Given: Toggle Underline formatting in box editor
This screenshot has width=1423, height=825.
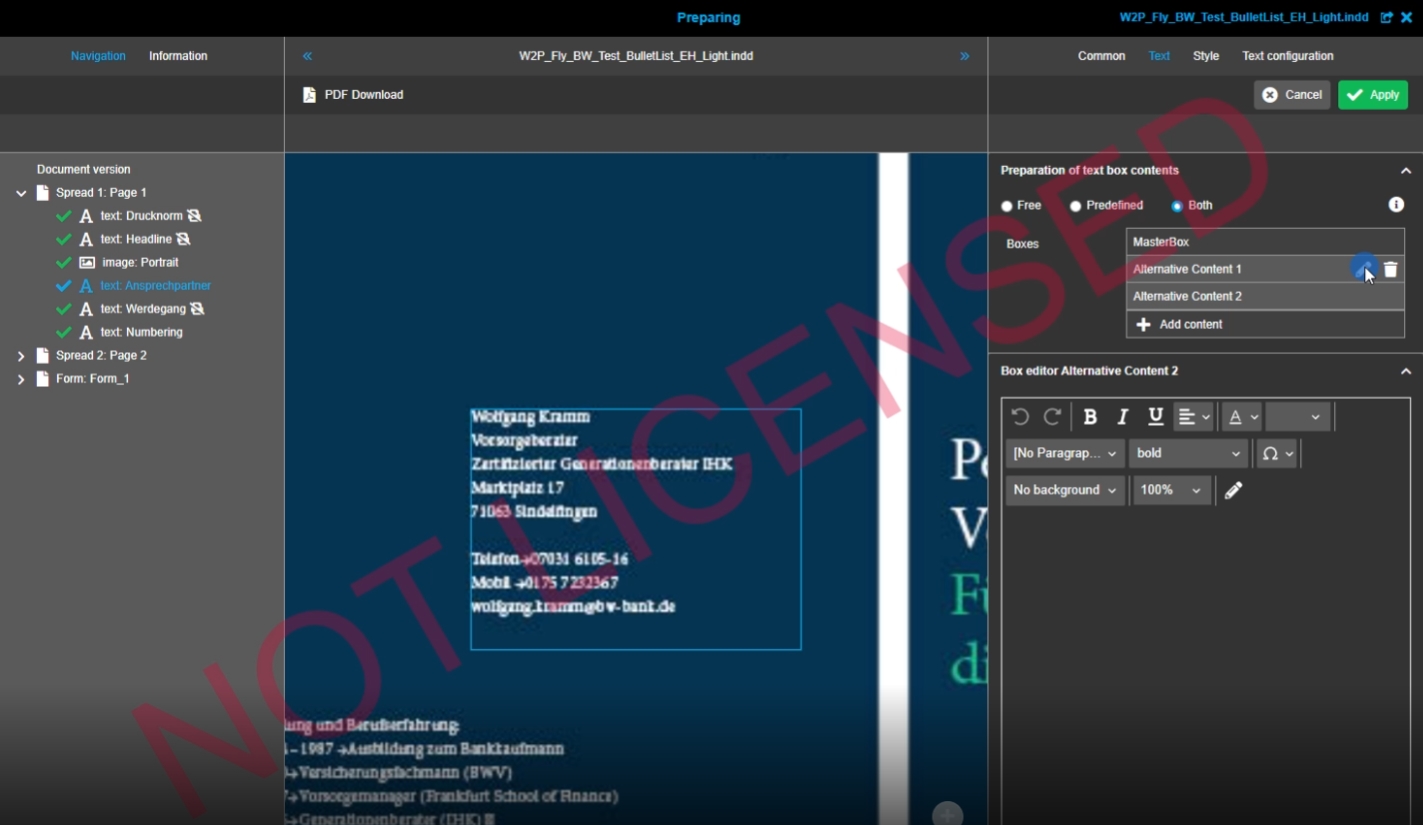Looking at the screenshot, I should (1155, 417).
